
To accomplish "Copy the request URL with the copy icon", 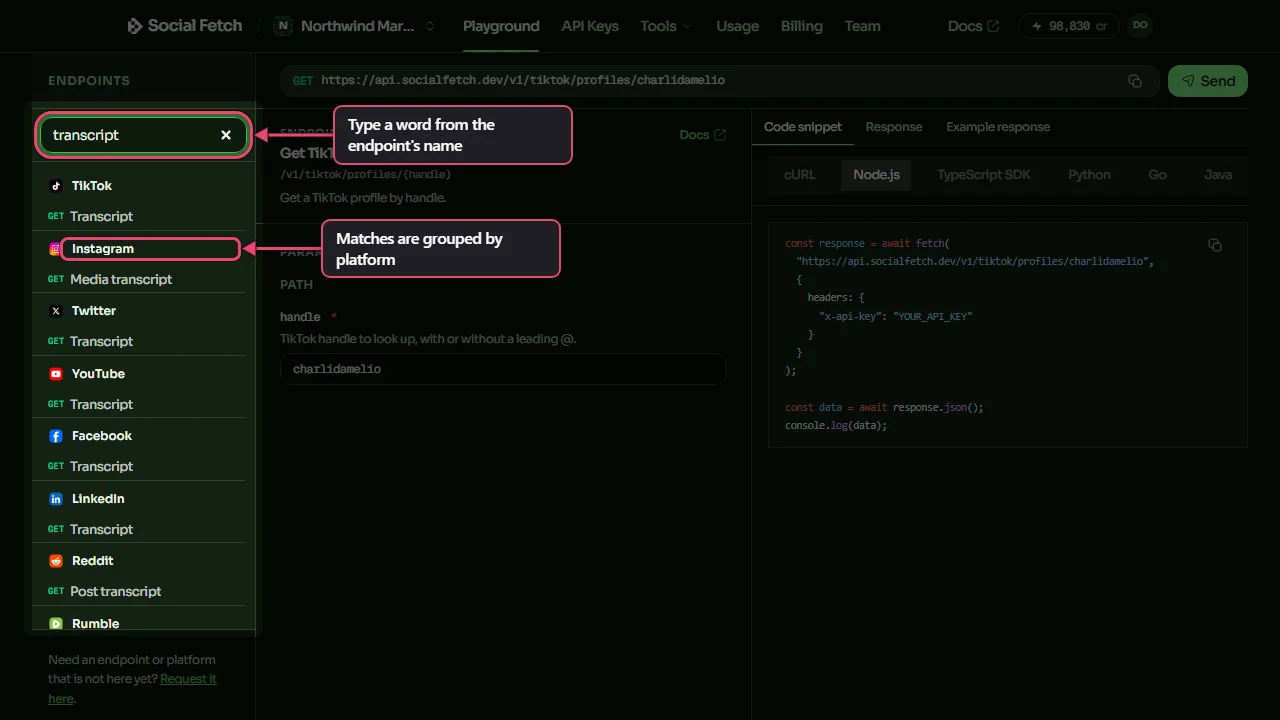I will [1135, 81].
